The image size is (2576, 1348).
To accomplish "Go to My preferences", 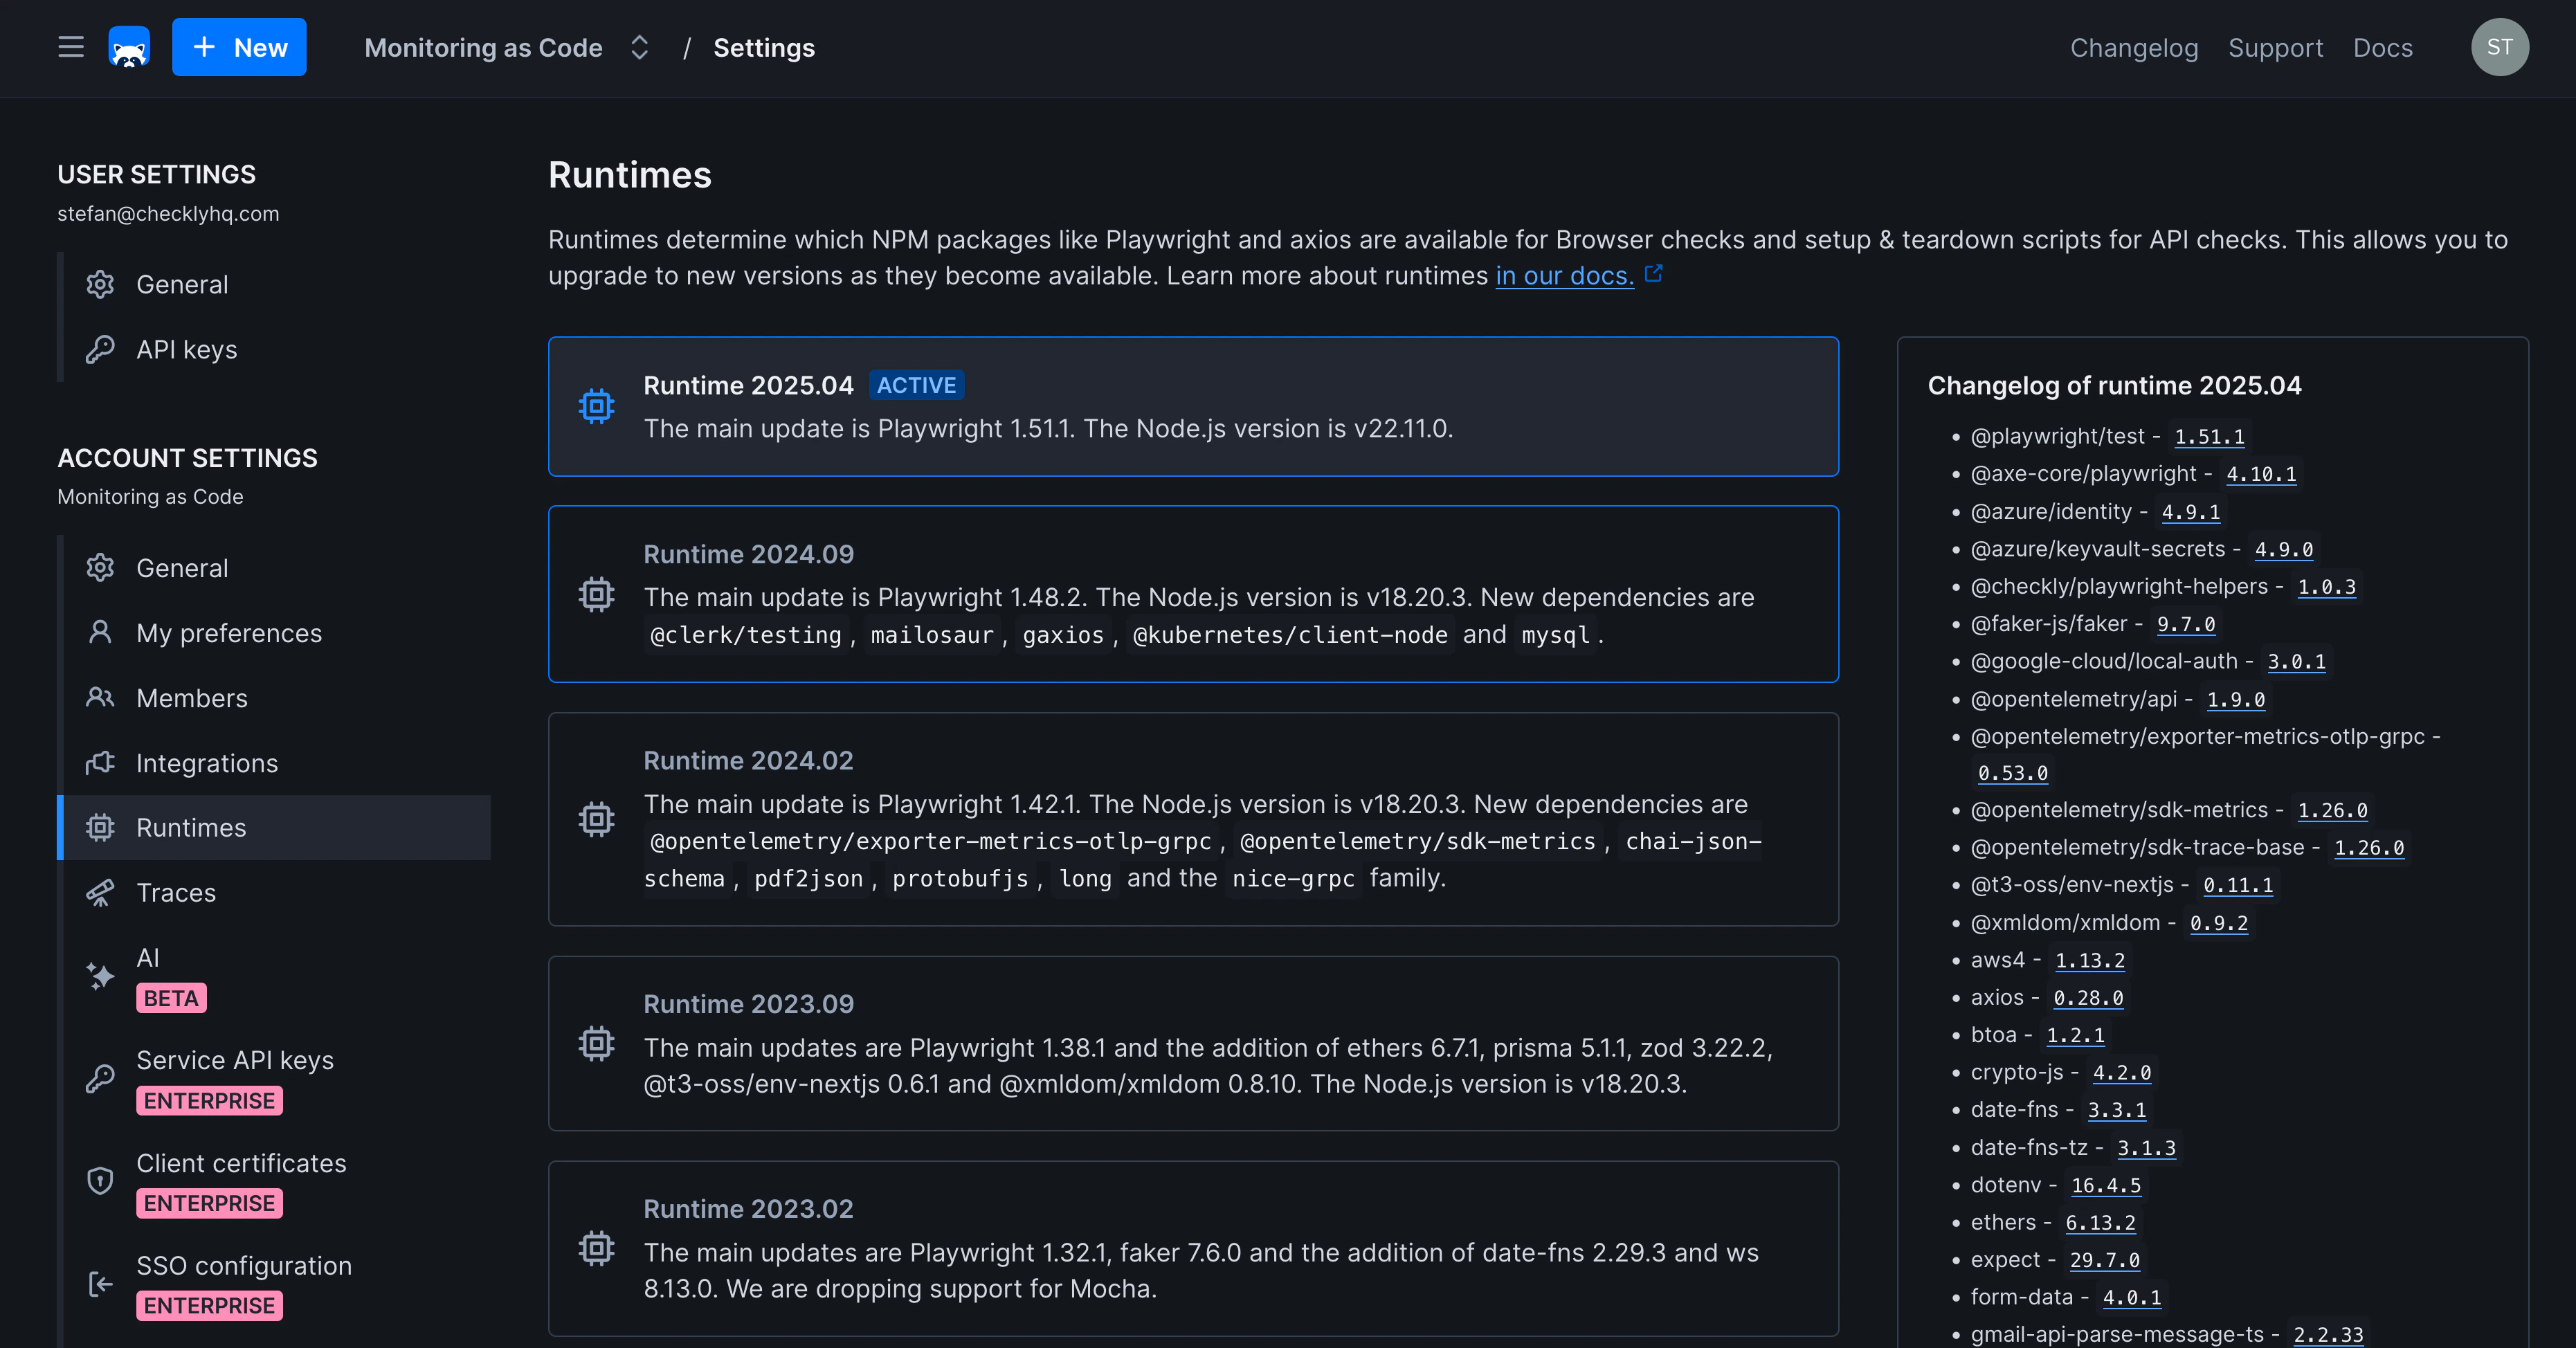I will coord(228,633).
